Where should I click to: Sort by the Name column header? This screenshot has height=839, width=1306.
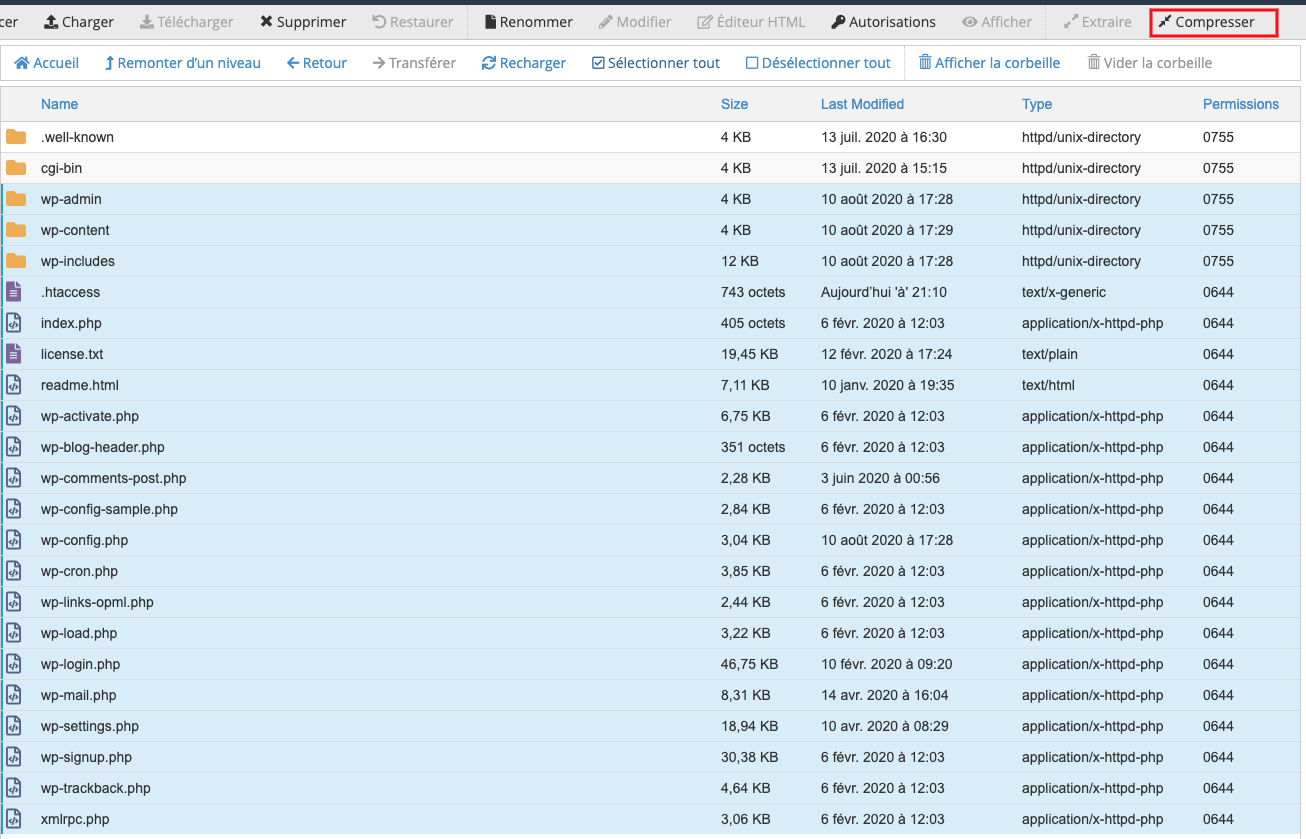(x=59, y=104)
